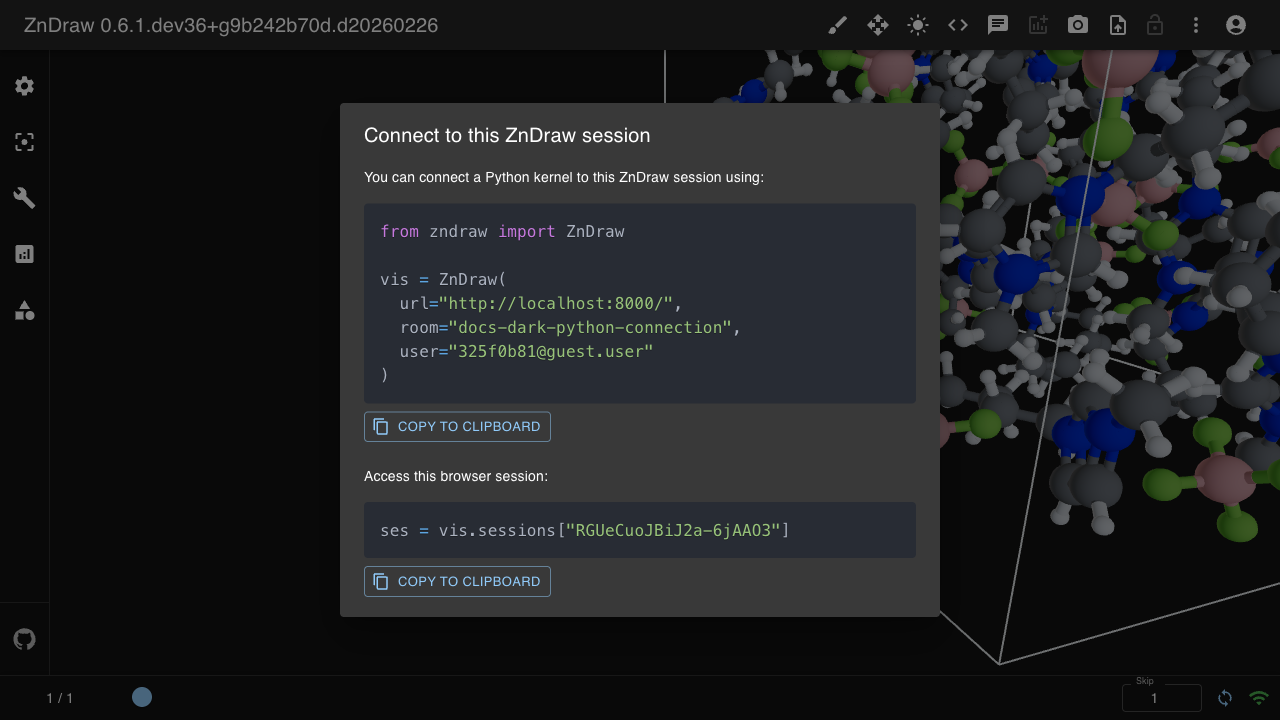Open the file upload icon in the toolbar
This screenshot has width=1280, height=720.
[1117, 25]
